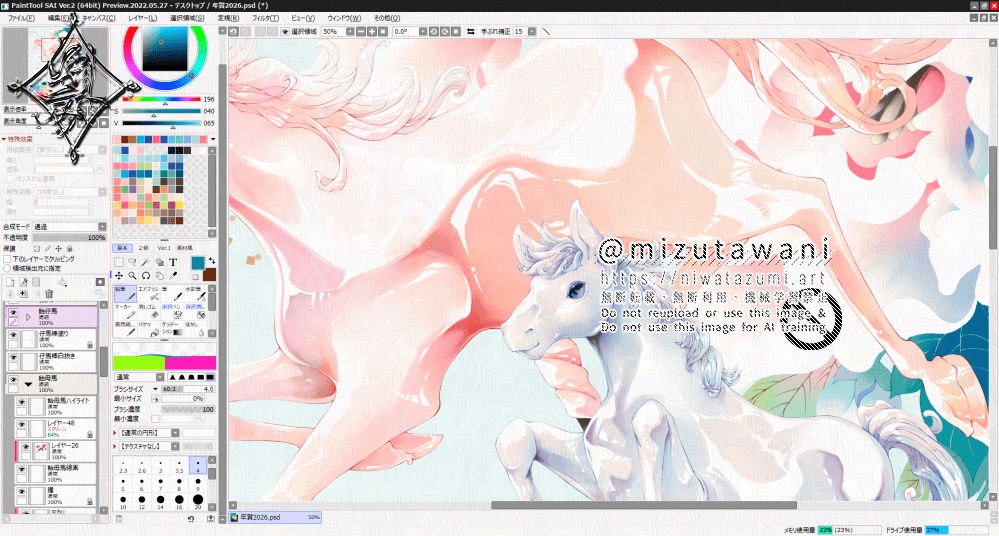Open the 50% zoom level dropdown
999x536 pixels.
tap(341, 32)
